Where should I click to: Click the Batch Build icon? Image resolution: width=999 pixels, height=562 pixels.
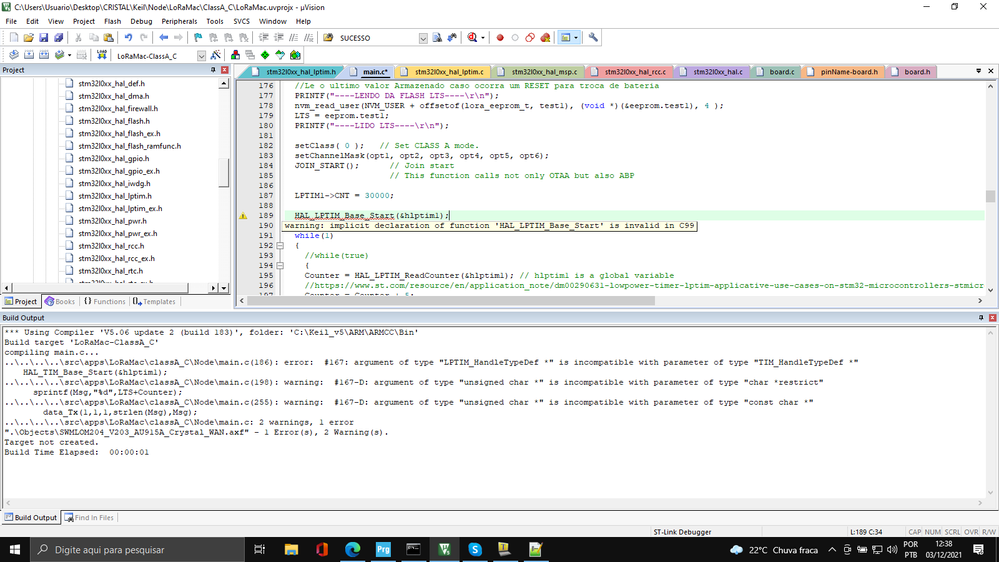(59, 55)
